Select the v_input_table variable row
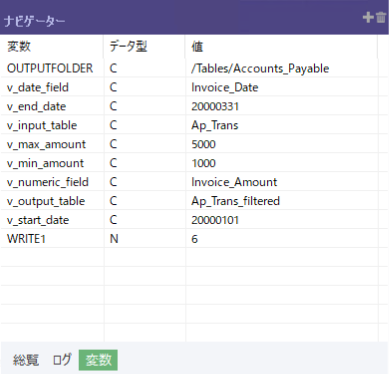Image resolution: width=389 pixels, height=374 pixels. coord(189,125)
